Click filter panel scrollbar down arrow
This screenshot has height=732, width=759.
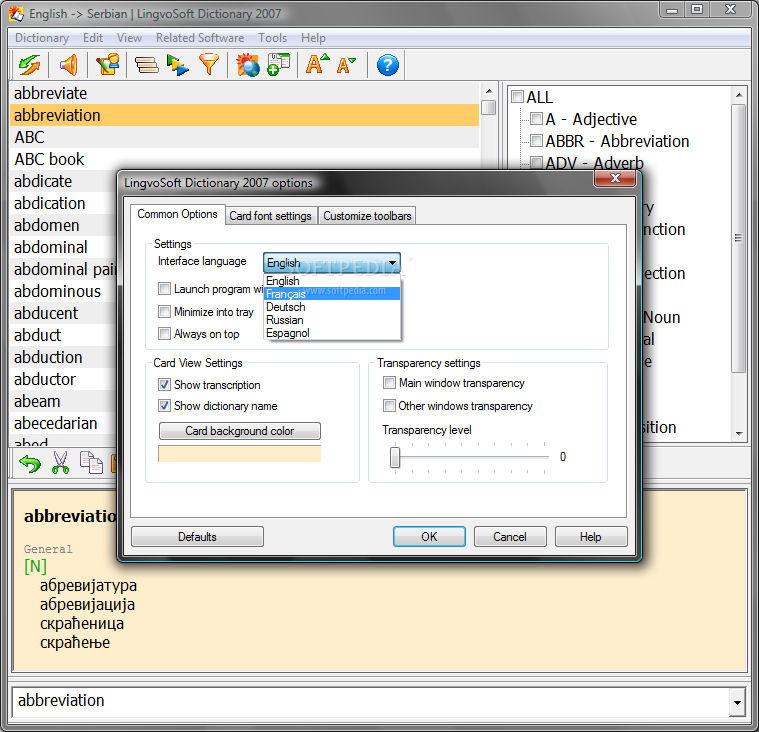tap(739, 433)
